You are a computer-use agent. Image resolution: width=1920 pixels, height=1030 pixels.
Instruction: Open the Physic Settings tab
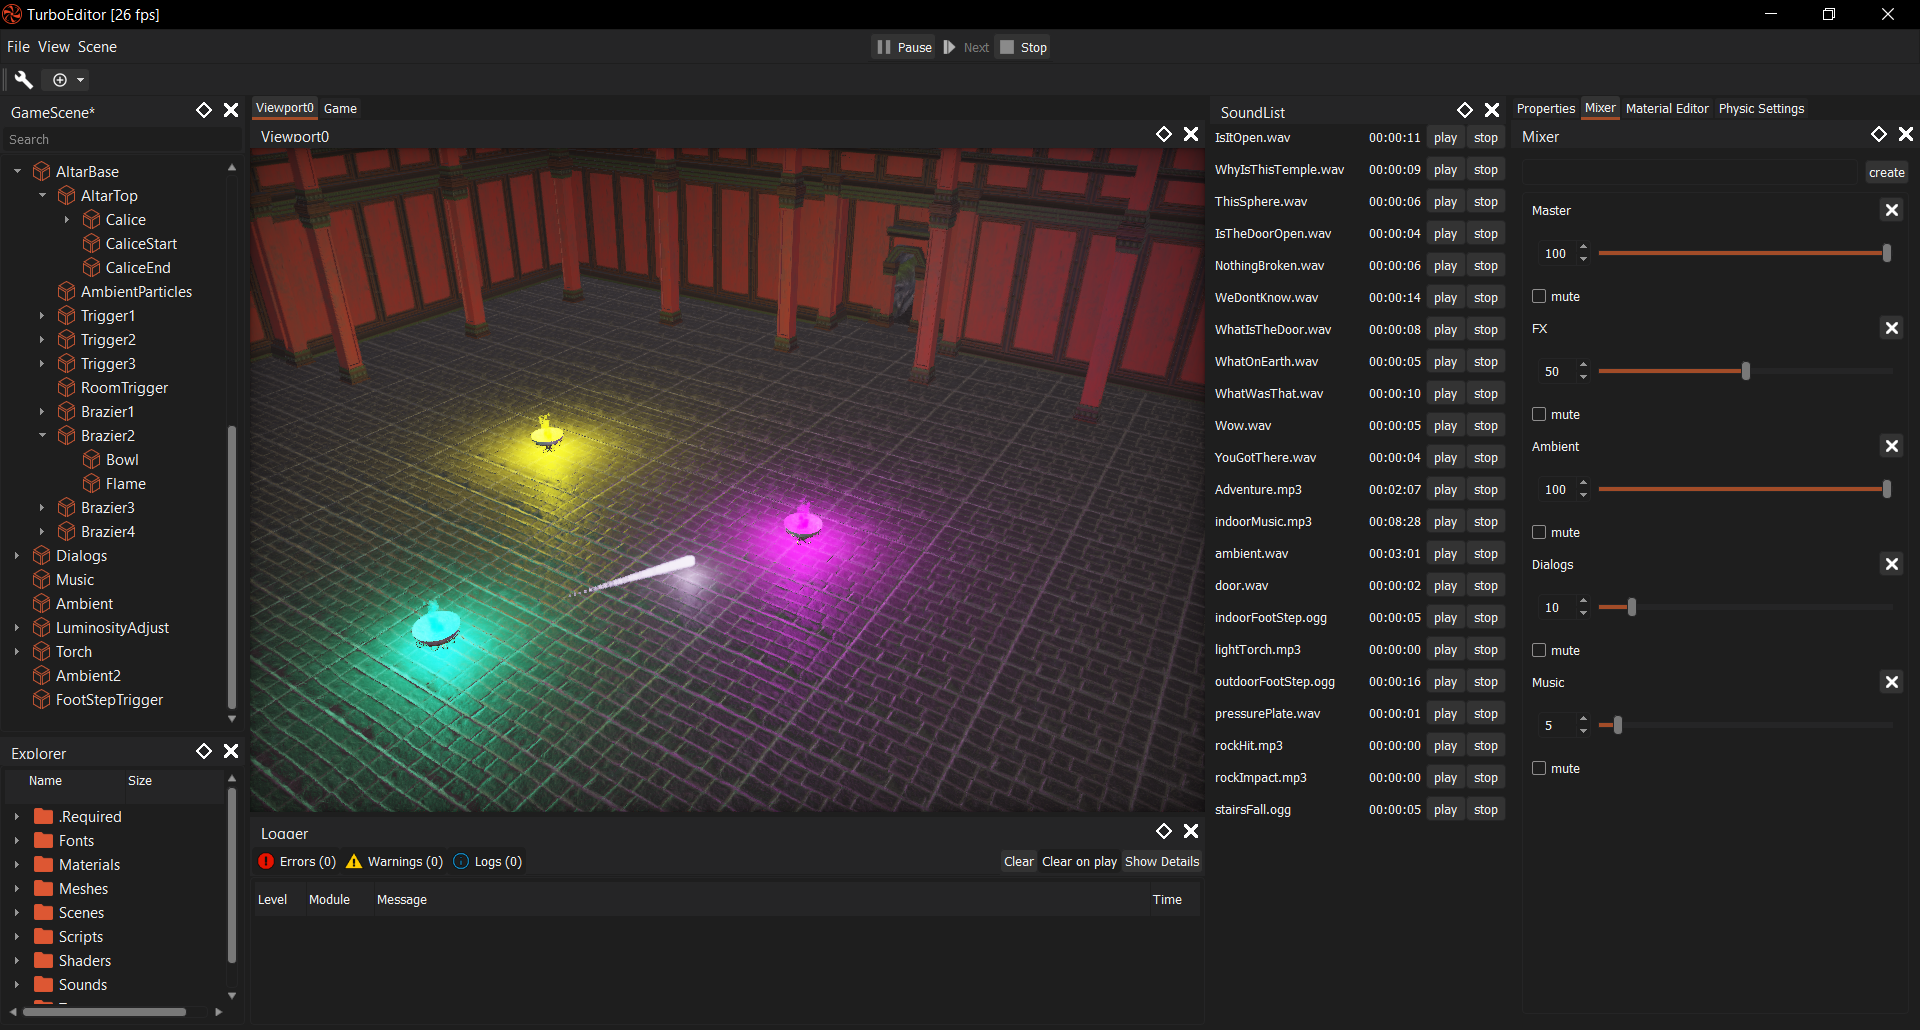pos(1761,109)
